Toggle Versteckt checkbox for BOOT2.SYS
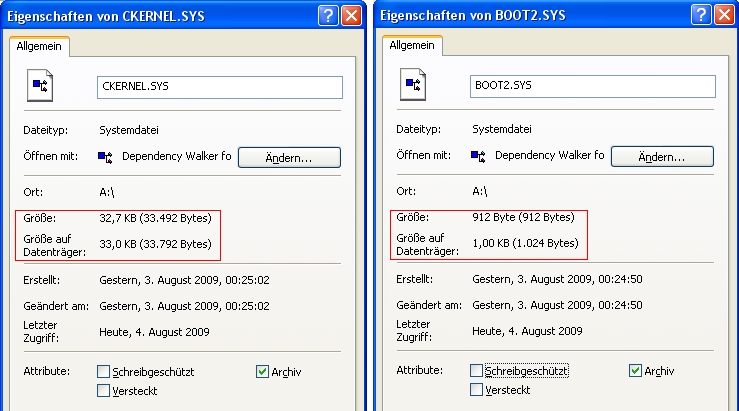 click(476, 389)
